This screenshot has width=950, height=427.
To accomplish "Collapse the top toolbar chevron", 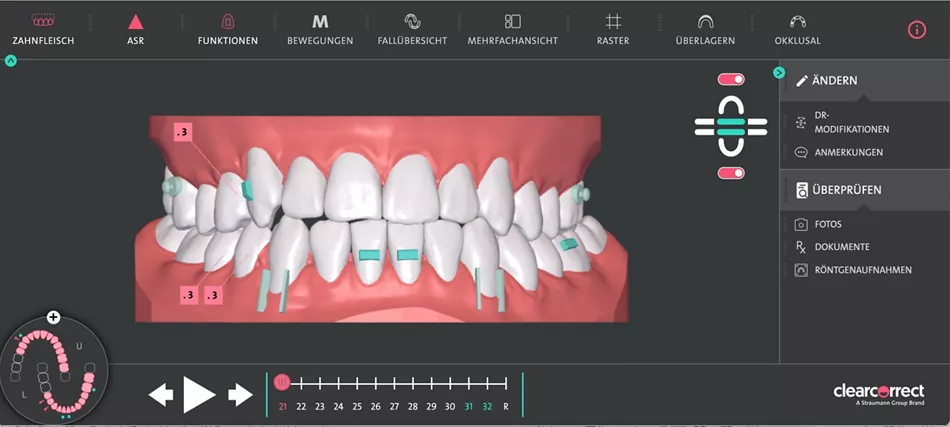I will (11, 61).
